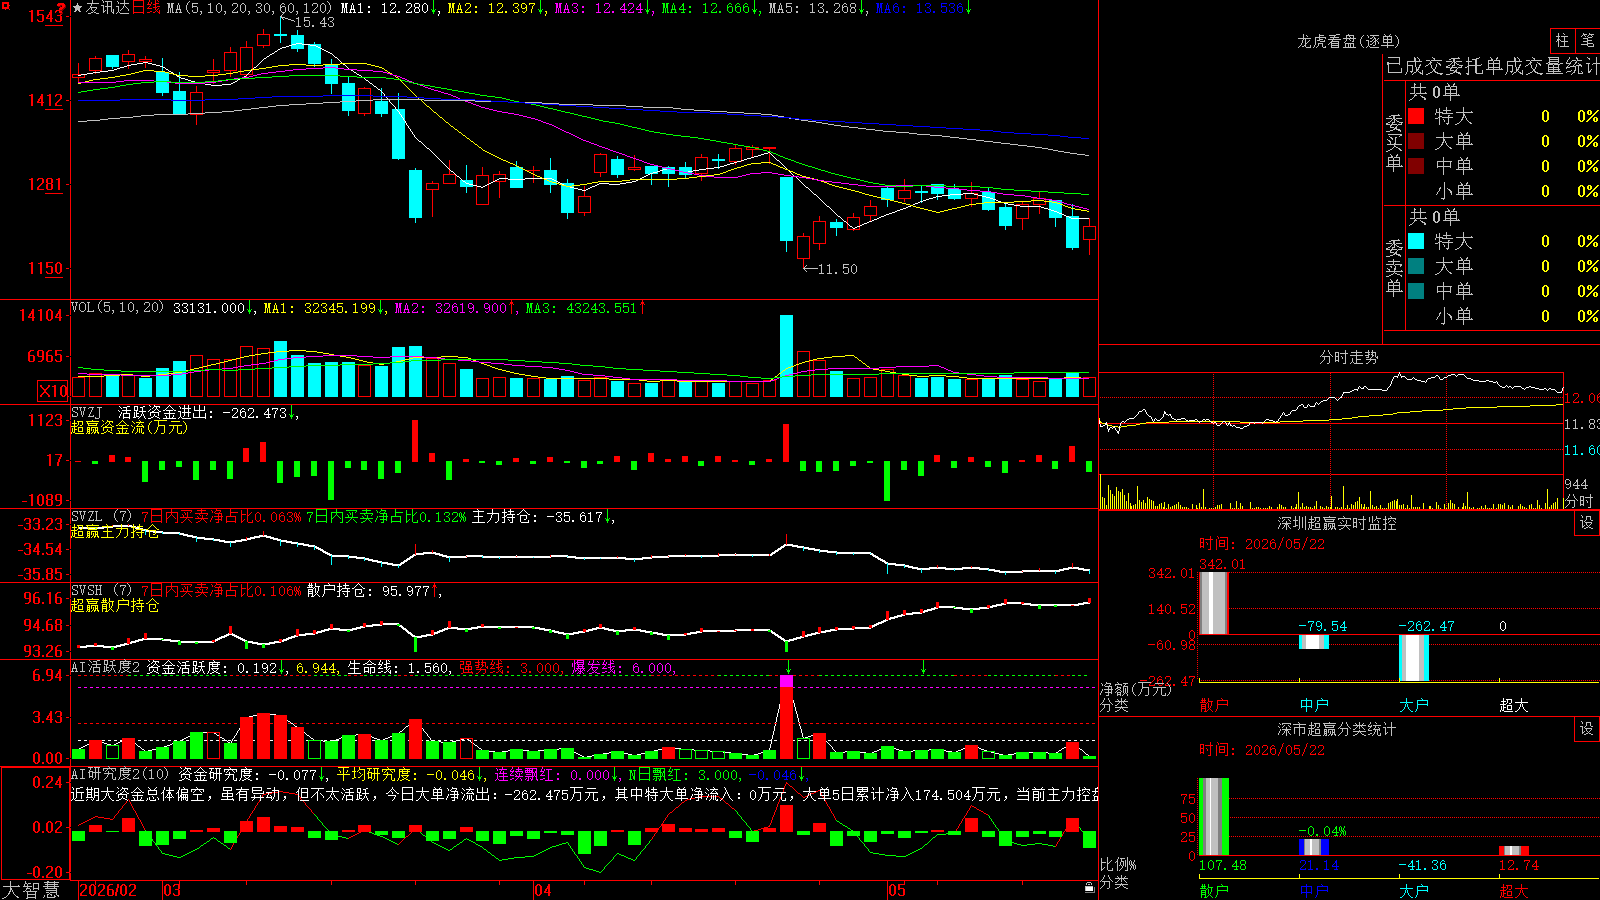1600x900 pixels.
Task: Click the 03 month marker on timeline
Action: pyautogui.click(x=172, y=890)
